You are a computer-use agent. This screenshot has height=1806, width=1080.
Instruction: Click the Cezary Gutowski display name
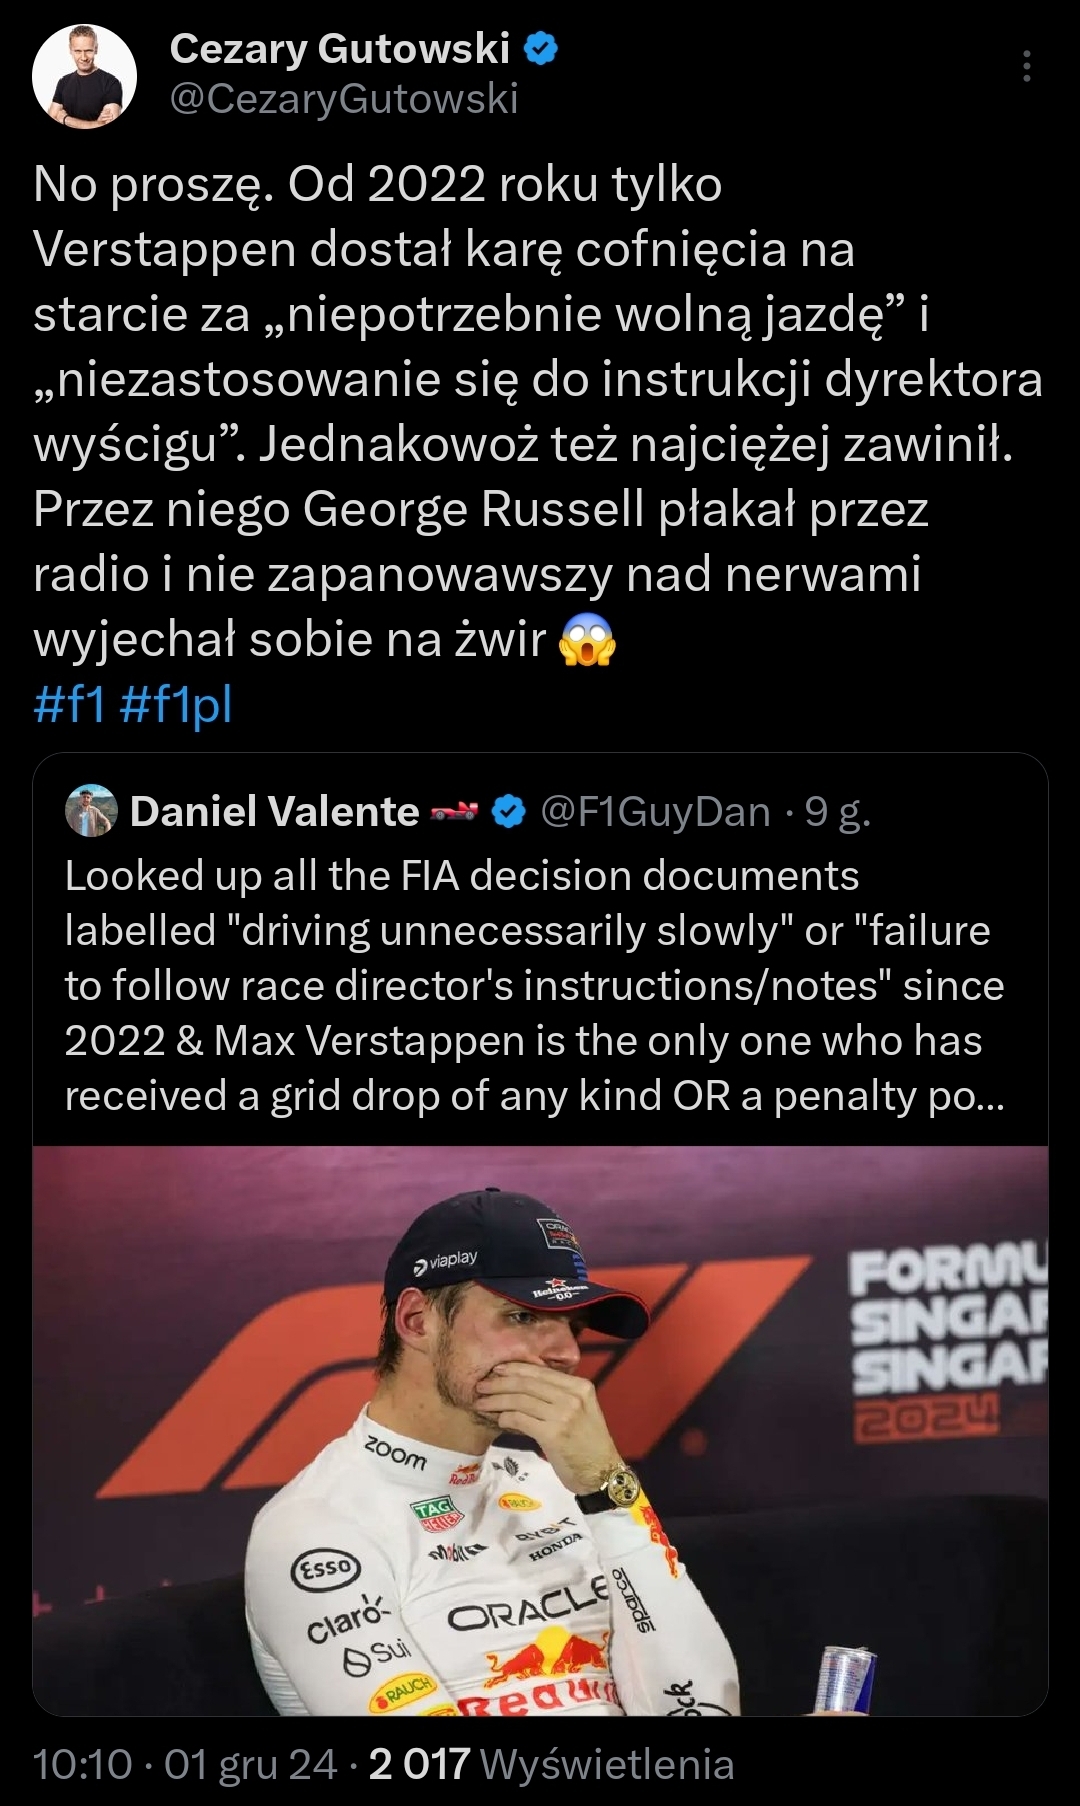pos(339,49)
